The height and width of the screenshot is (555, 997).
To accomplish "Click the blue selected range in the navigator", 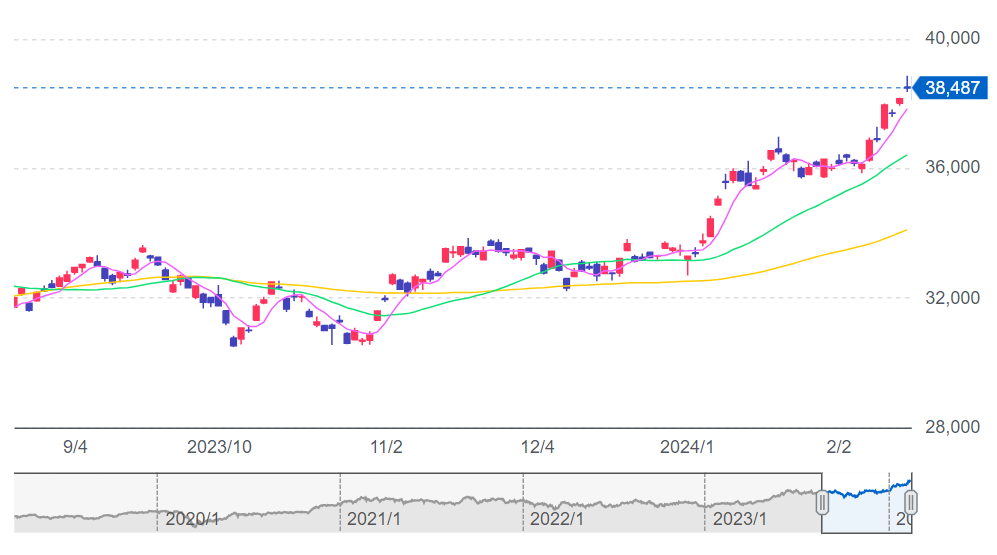I will 866,502.
